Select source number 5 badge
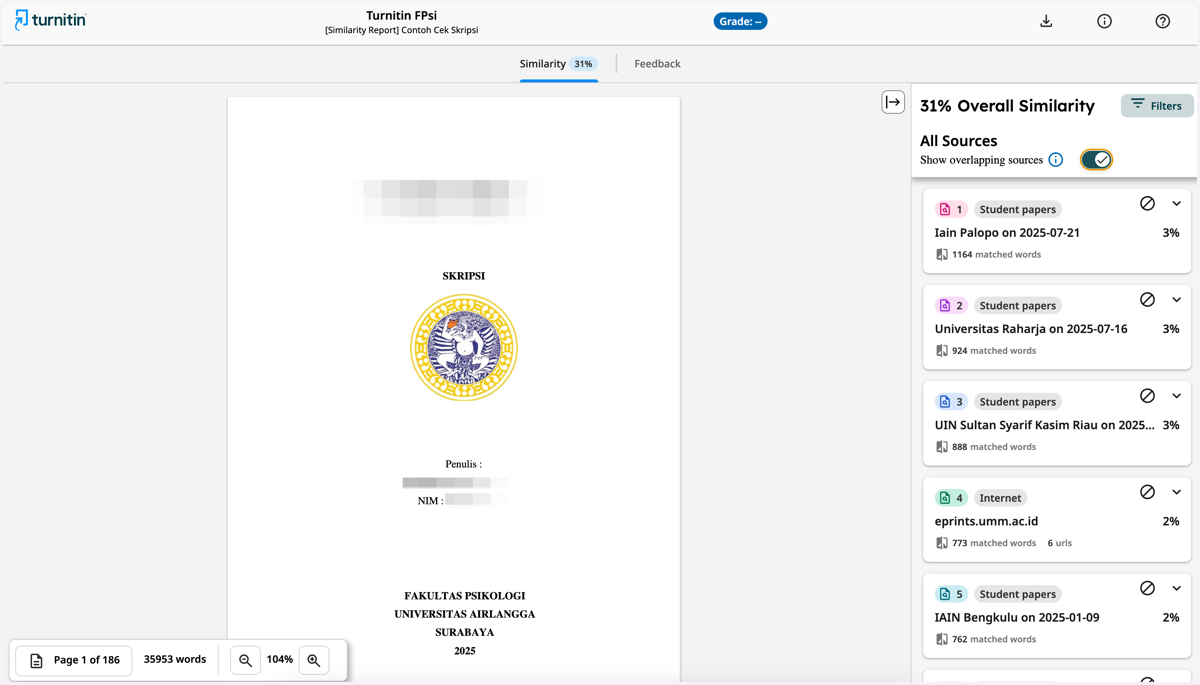The image size is (1200, 685). pyautogui.click(x=951, y=593)
